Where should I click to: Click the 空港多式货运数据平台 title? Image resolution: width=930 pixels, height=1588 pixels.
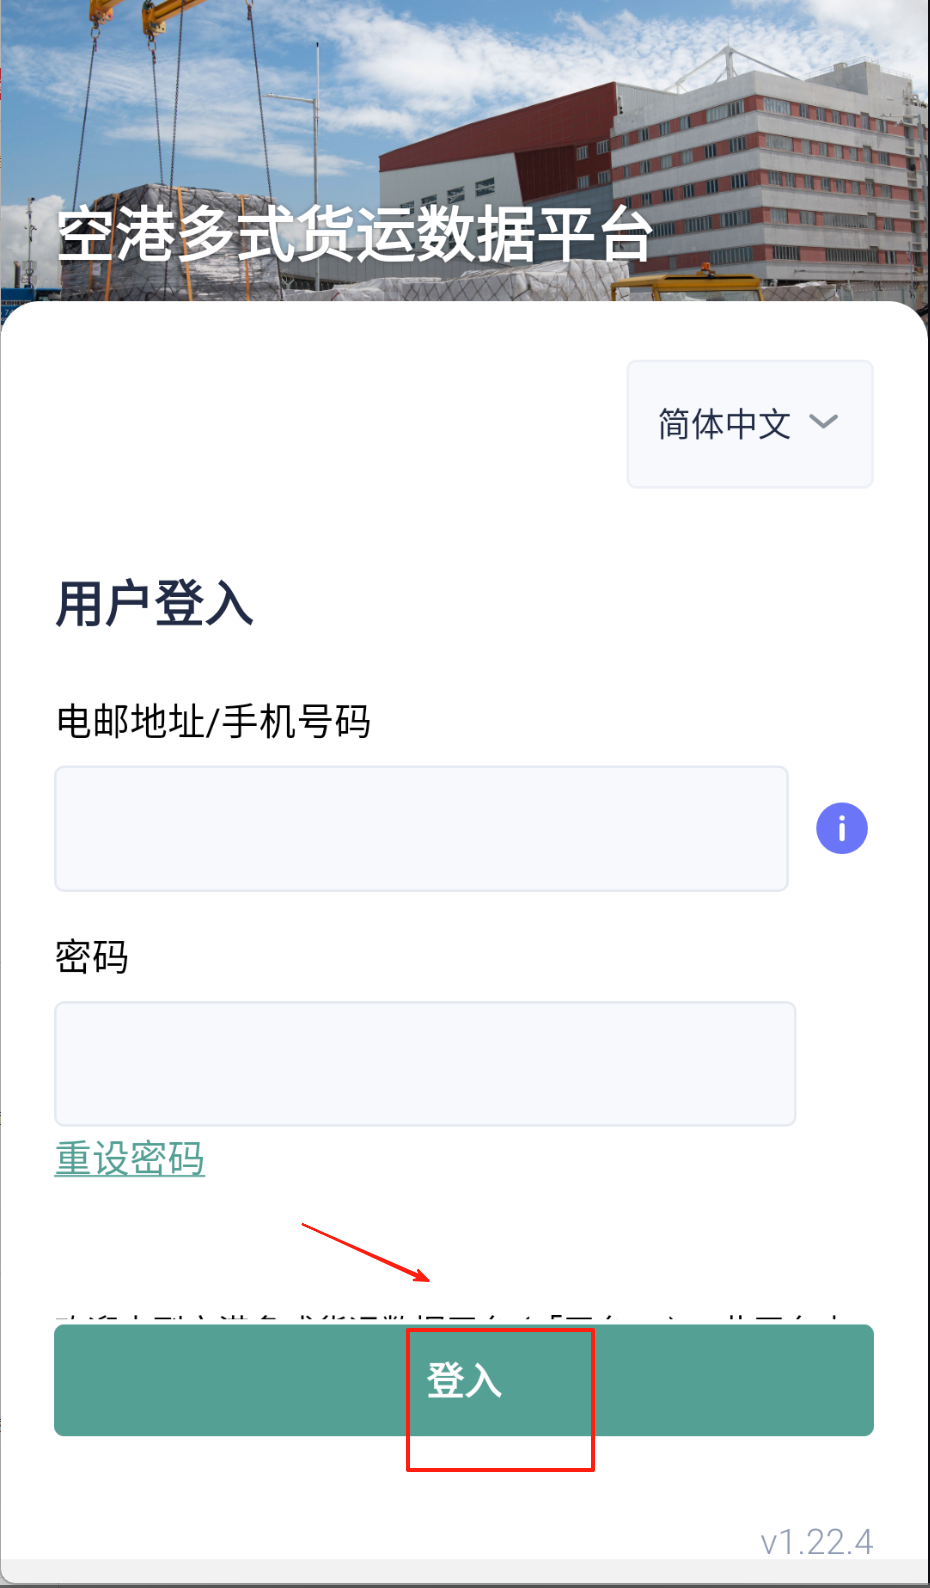tap(355, 234)
